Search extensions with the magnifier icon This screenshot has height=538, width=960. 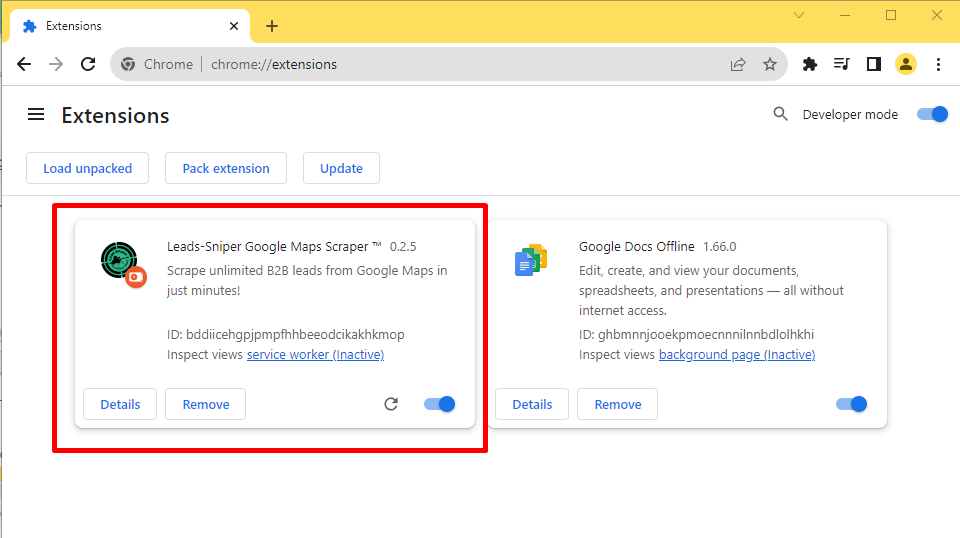pos(780,114)
